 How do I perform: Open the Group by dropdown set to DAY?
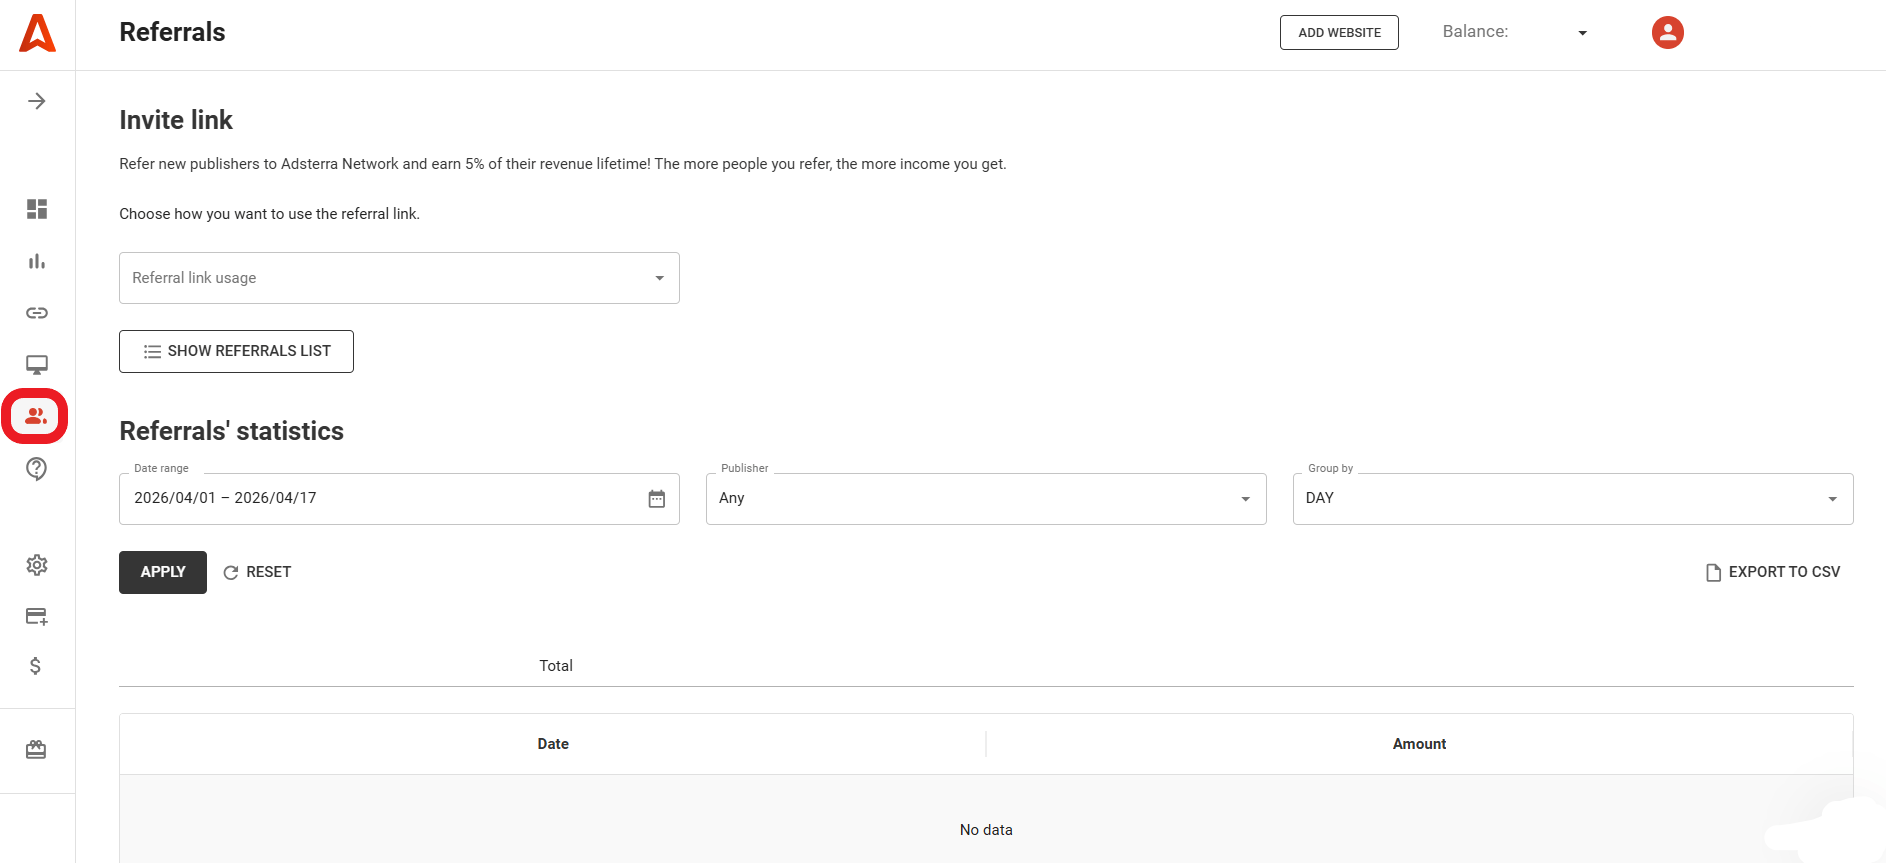pyautogui.click(x=1572, y=499)
